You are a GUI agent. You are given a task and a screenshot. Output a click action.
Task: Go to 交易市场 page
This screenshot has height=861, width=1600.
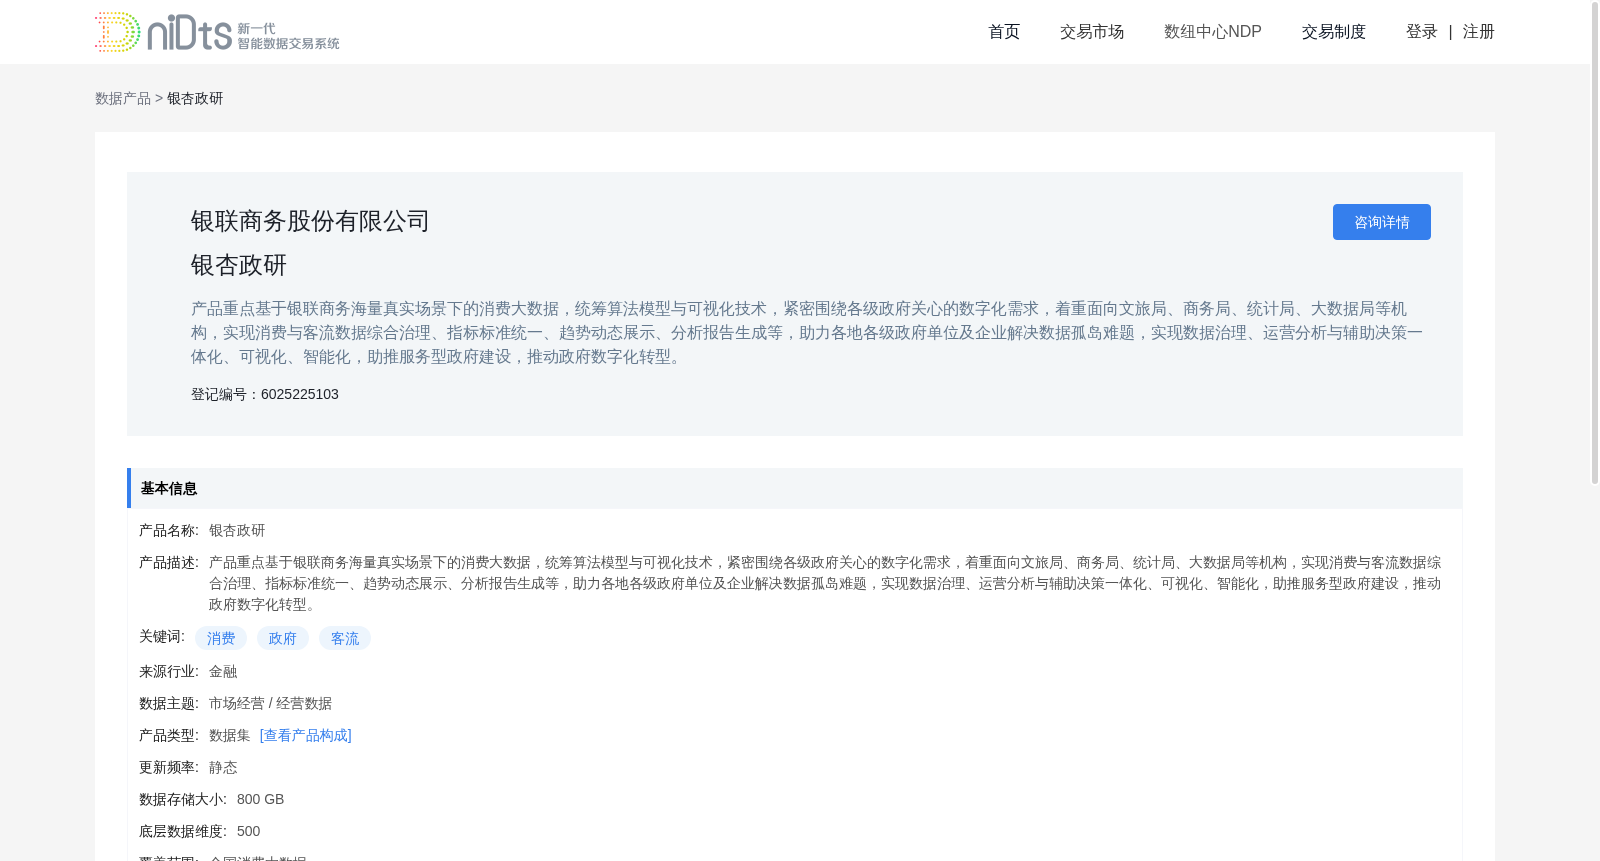(x=1092, y=32)
